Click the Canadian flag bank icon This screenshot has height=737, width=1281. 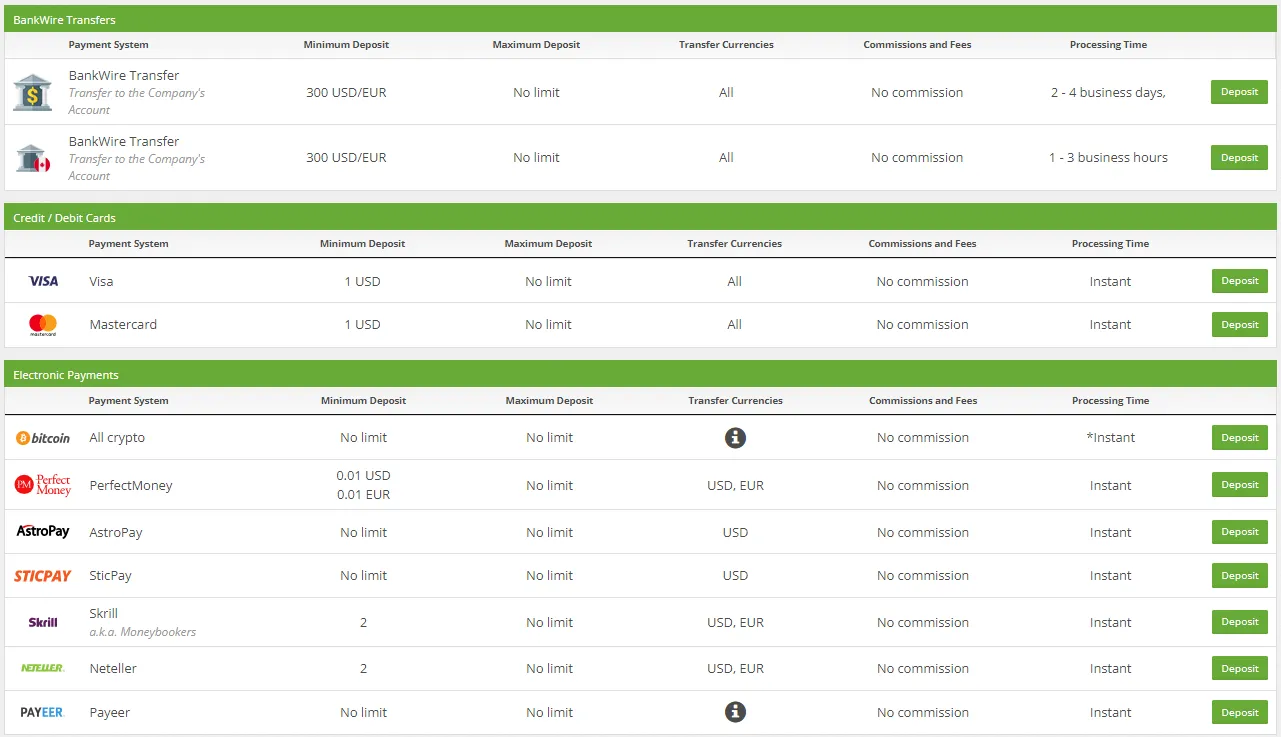pos(33,158)
